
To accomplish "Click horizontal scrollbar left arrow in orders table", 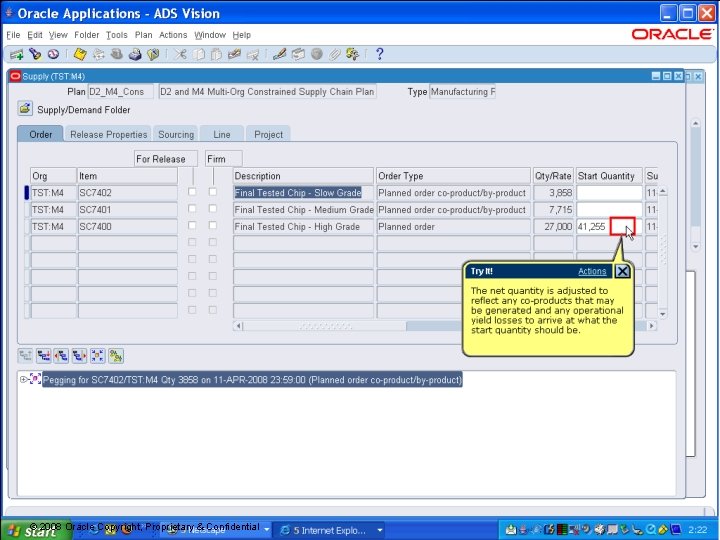I will [238, 326].
